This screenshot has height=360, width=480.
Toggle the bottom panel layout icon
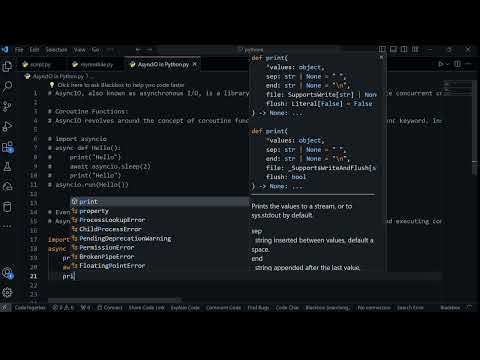pos(393,49)
